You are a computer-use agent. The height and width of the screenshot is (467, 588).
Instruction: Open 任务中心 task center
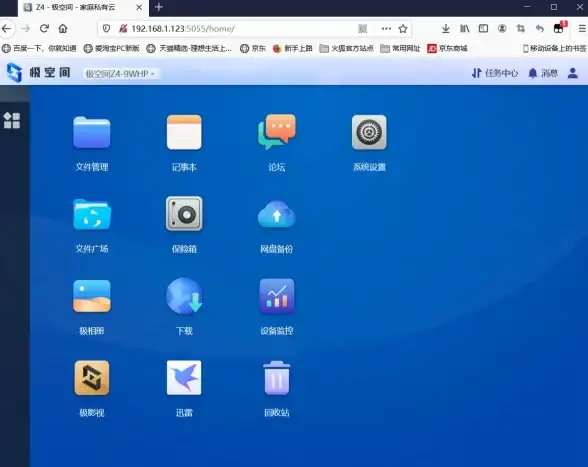[495, 73]
